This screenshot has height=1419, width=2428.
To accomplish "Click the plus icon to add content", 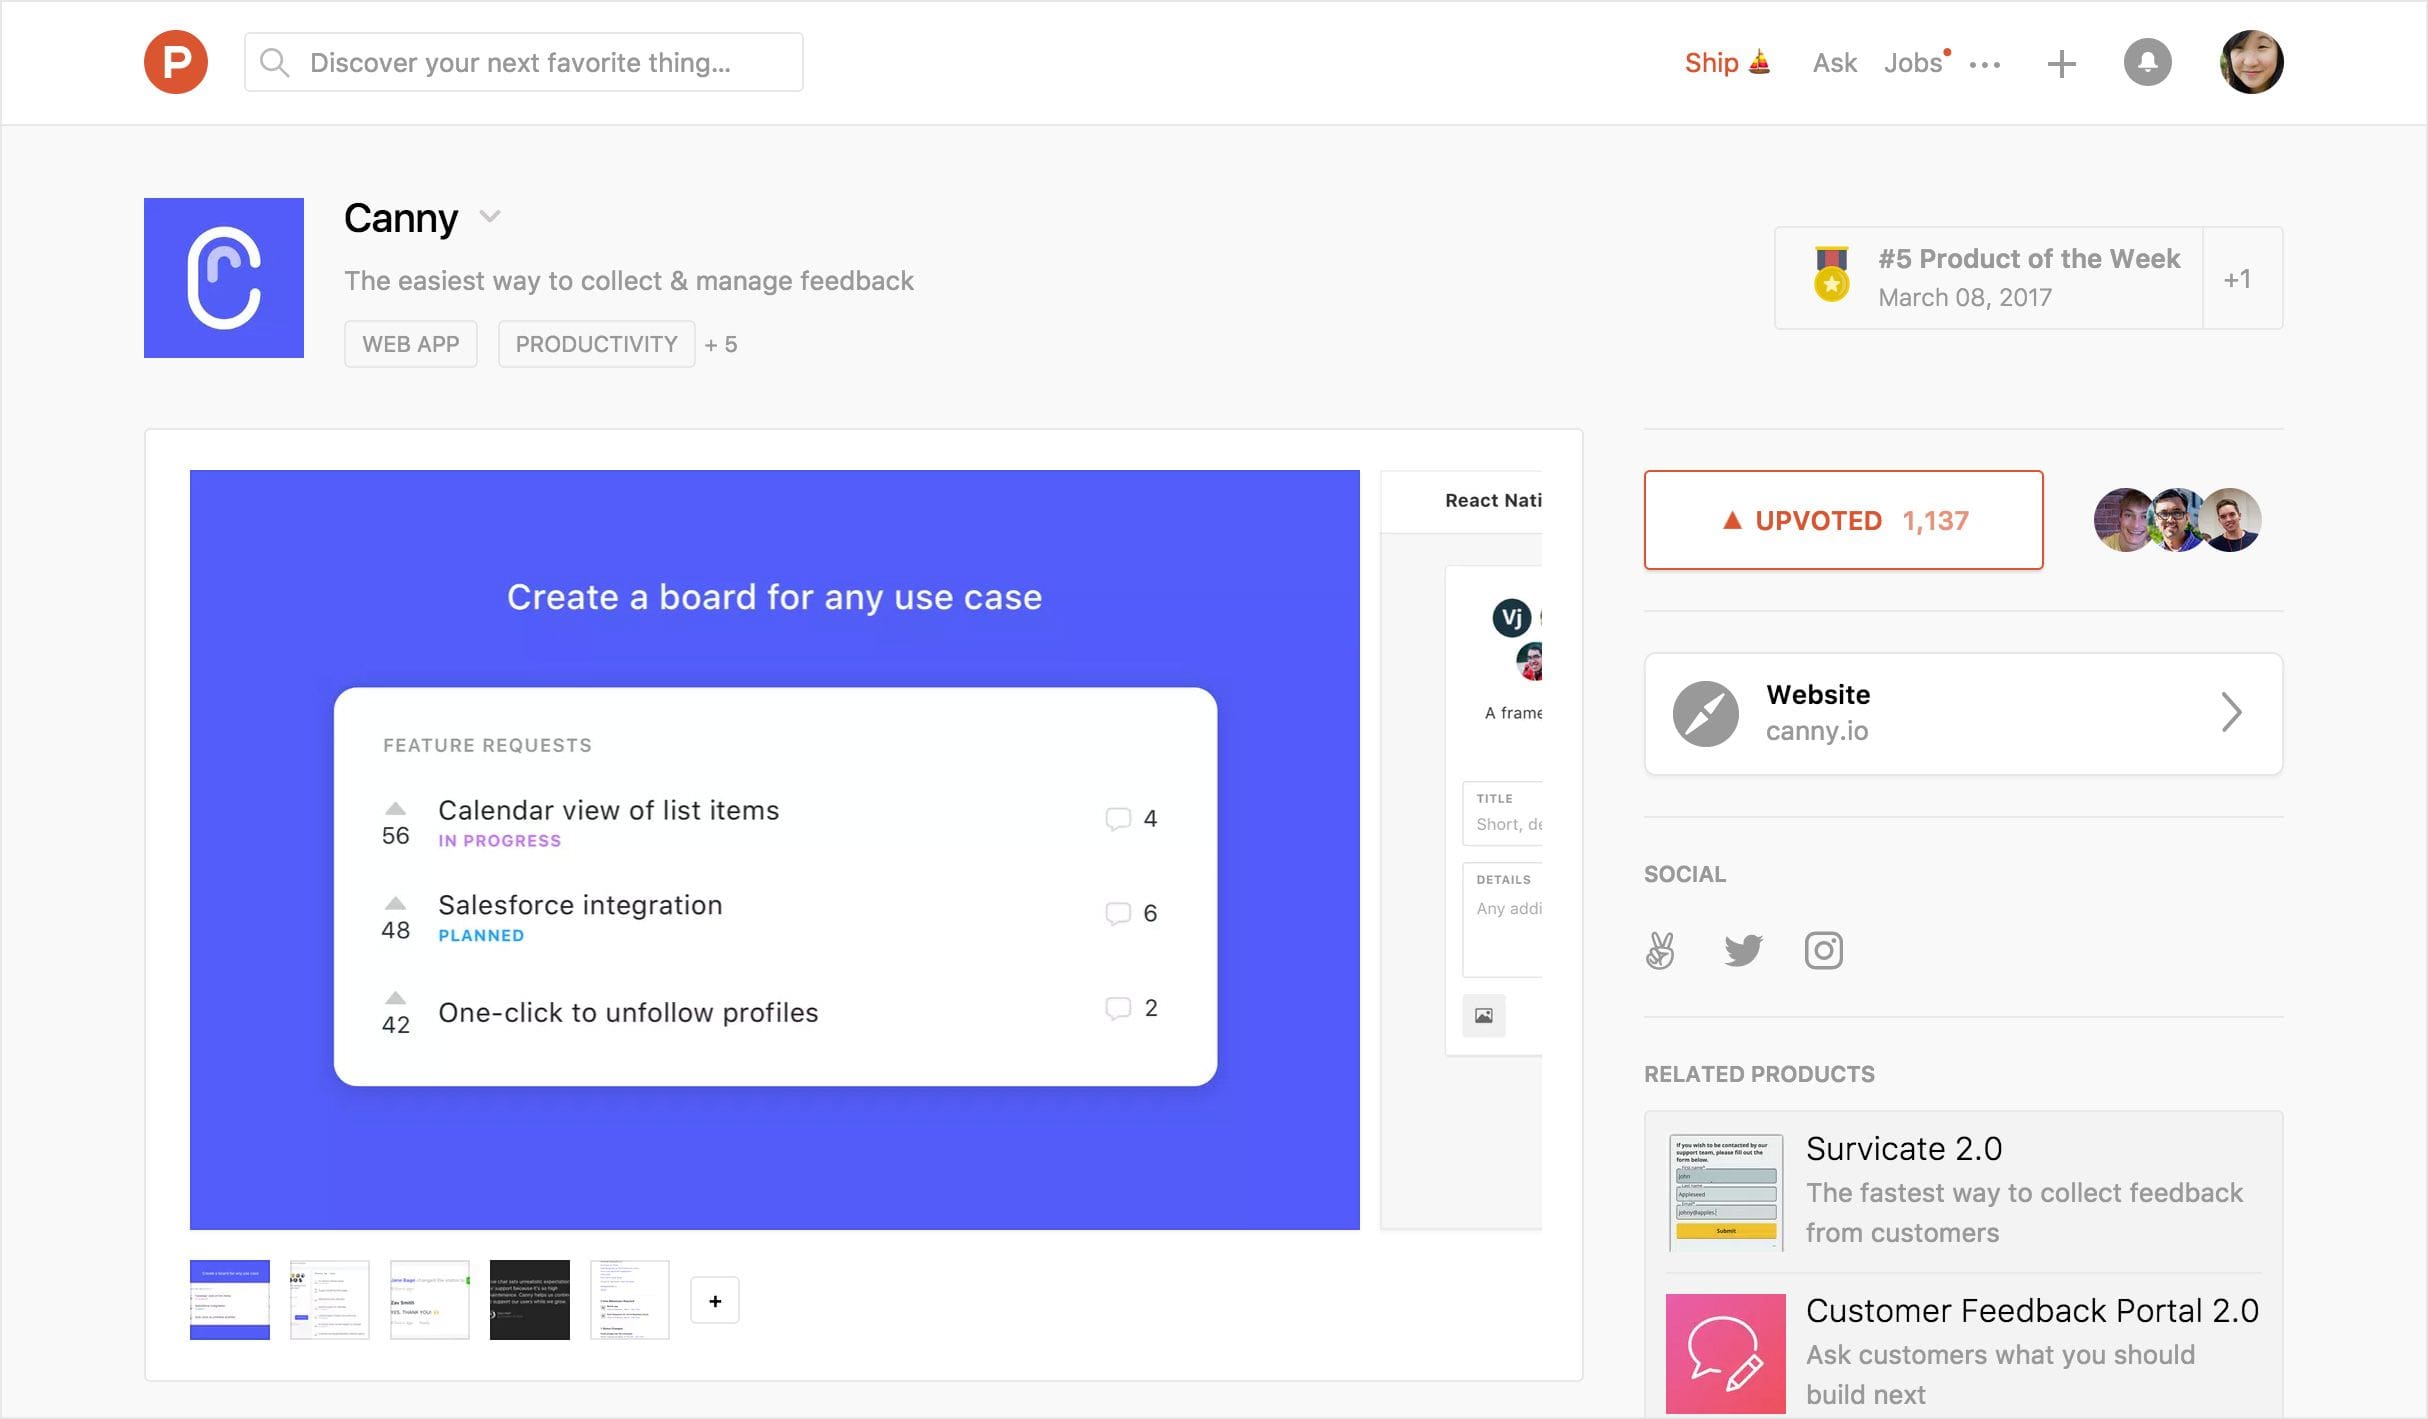I will [x=2062, y=63].
